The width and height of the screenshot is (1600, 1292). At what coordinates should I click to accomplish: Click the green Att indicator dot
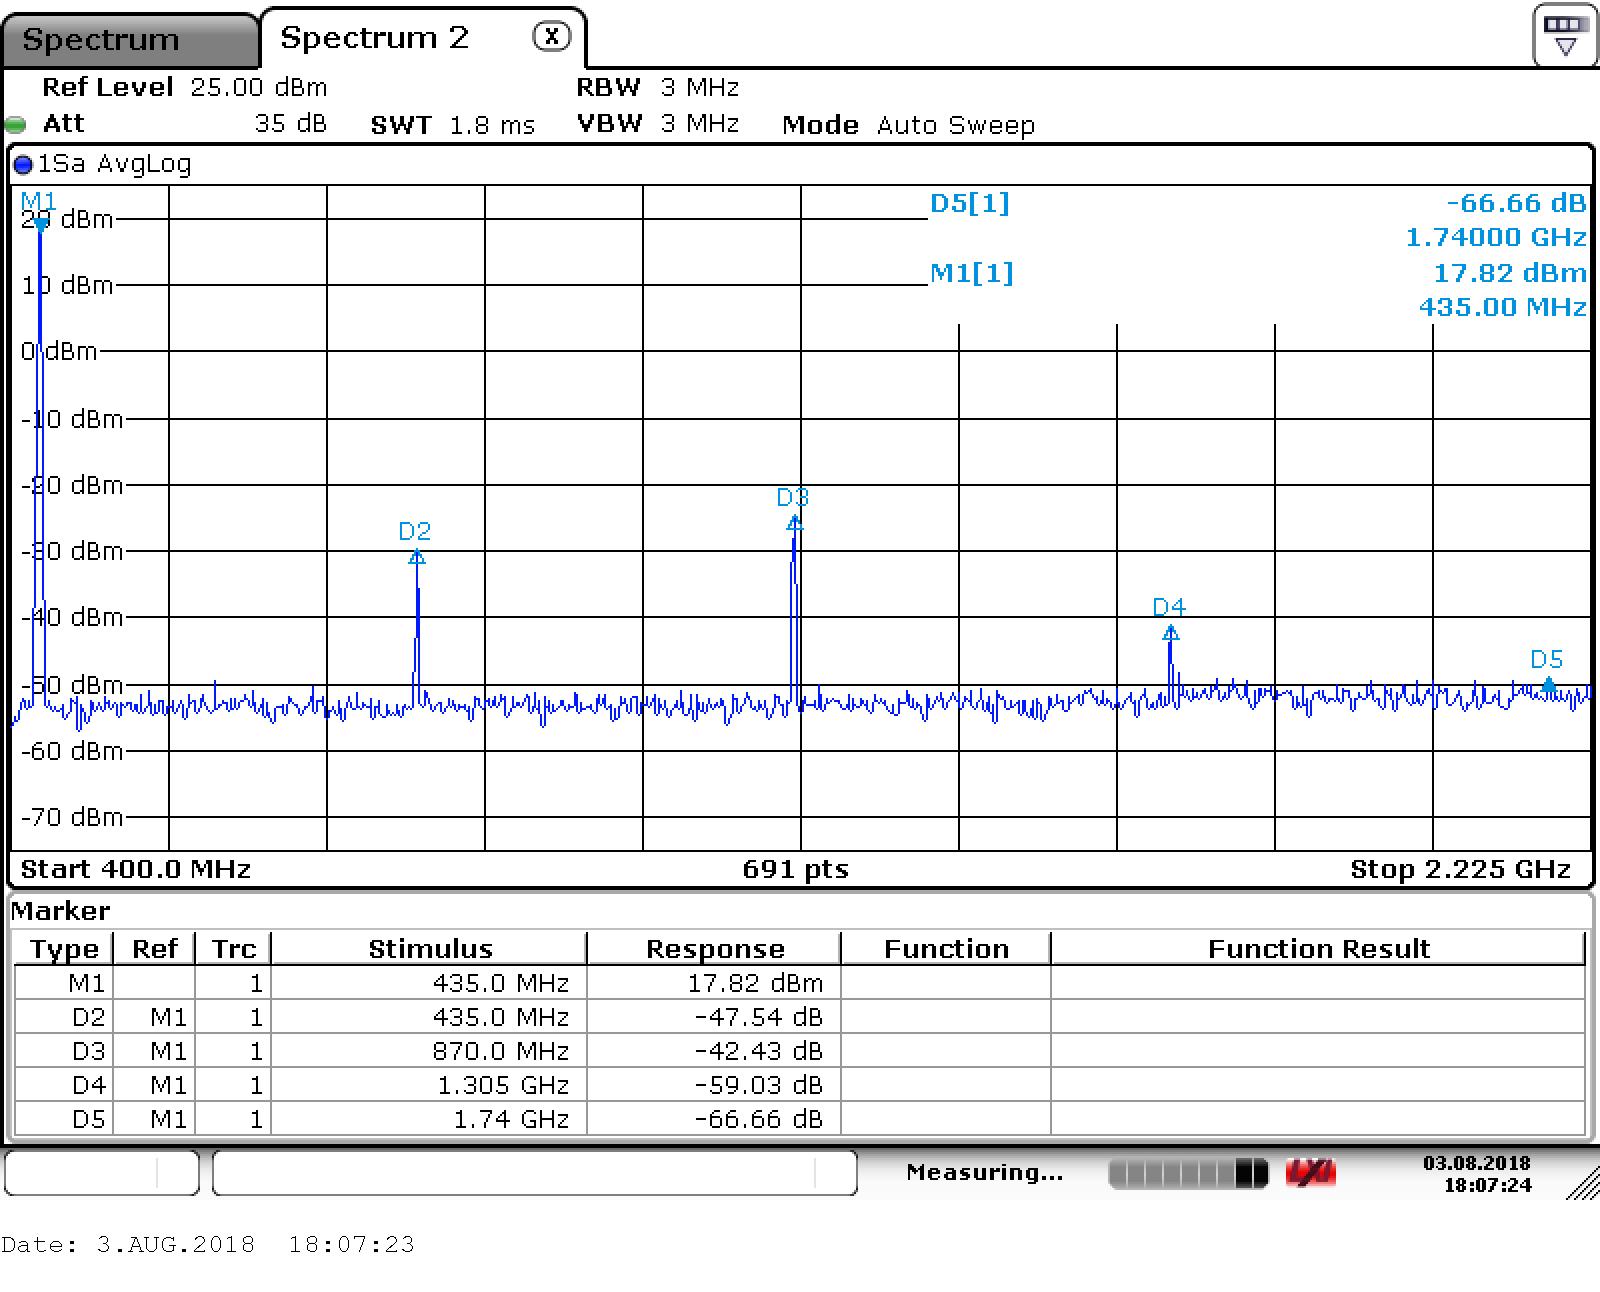[15, 125]
